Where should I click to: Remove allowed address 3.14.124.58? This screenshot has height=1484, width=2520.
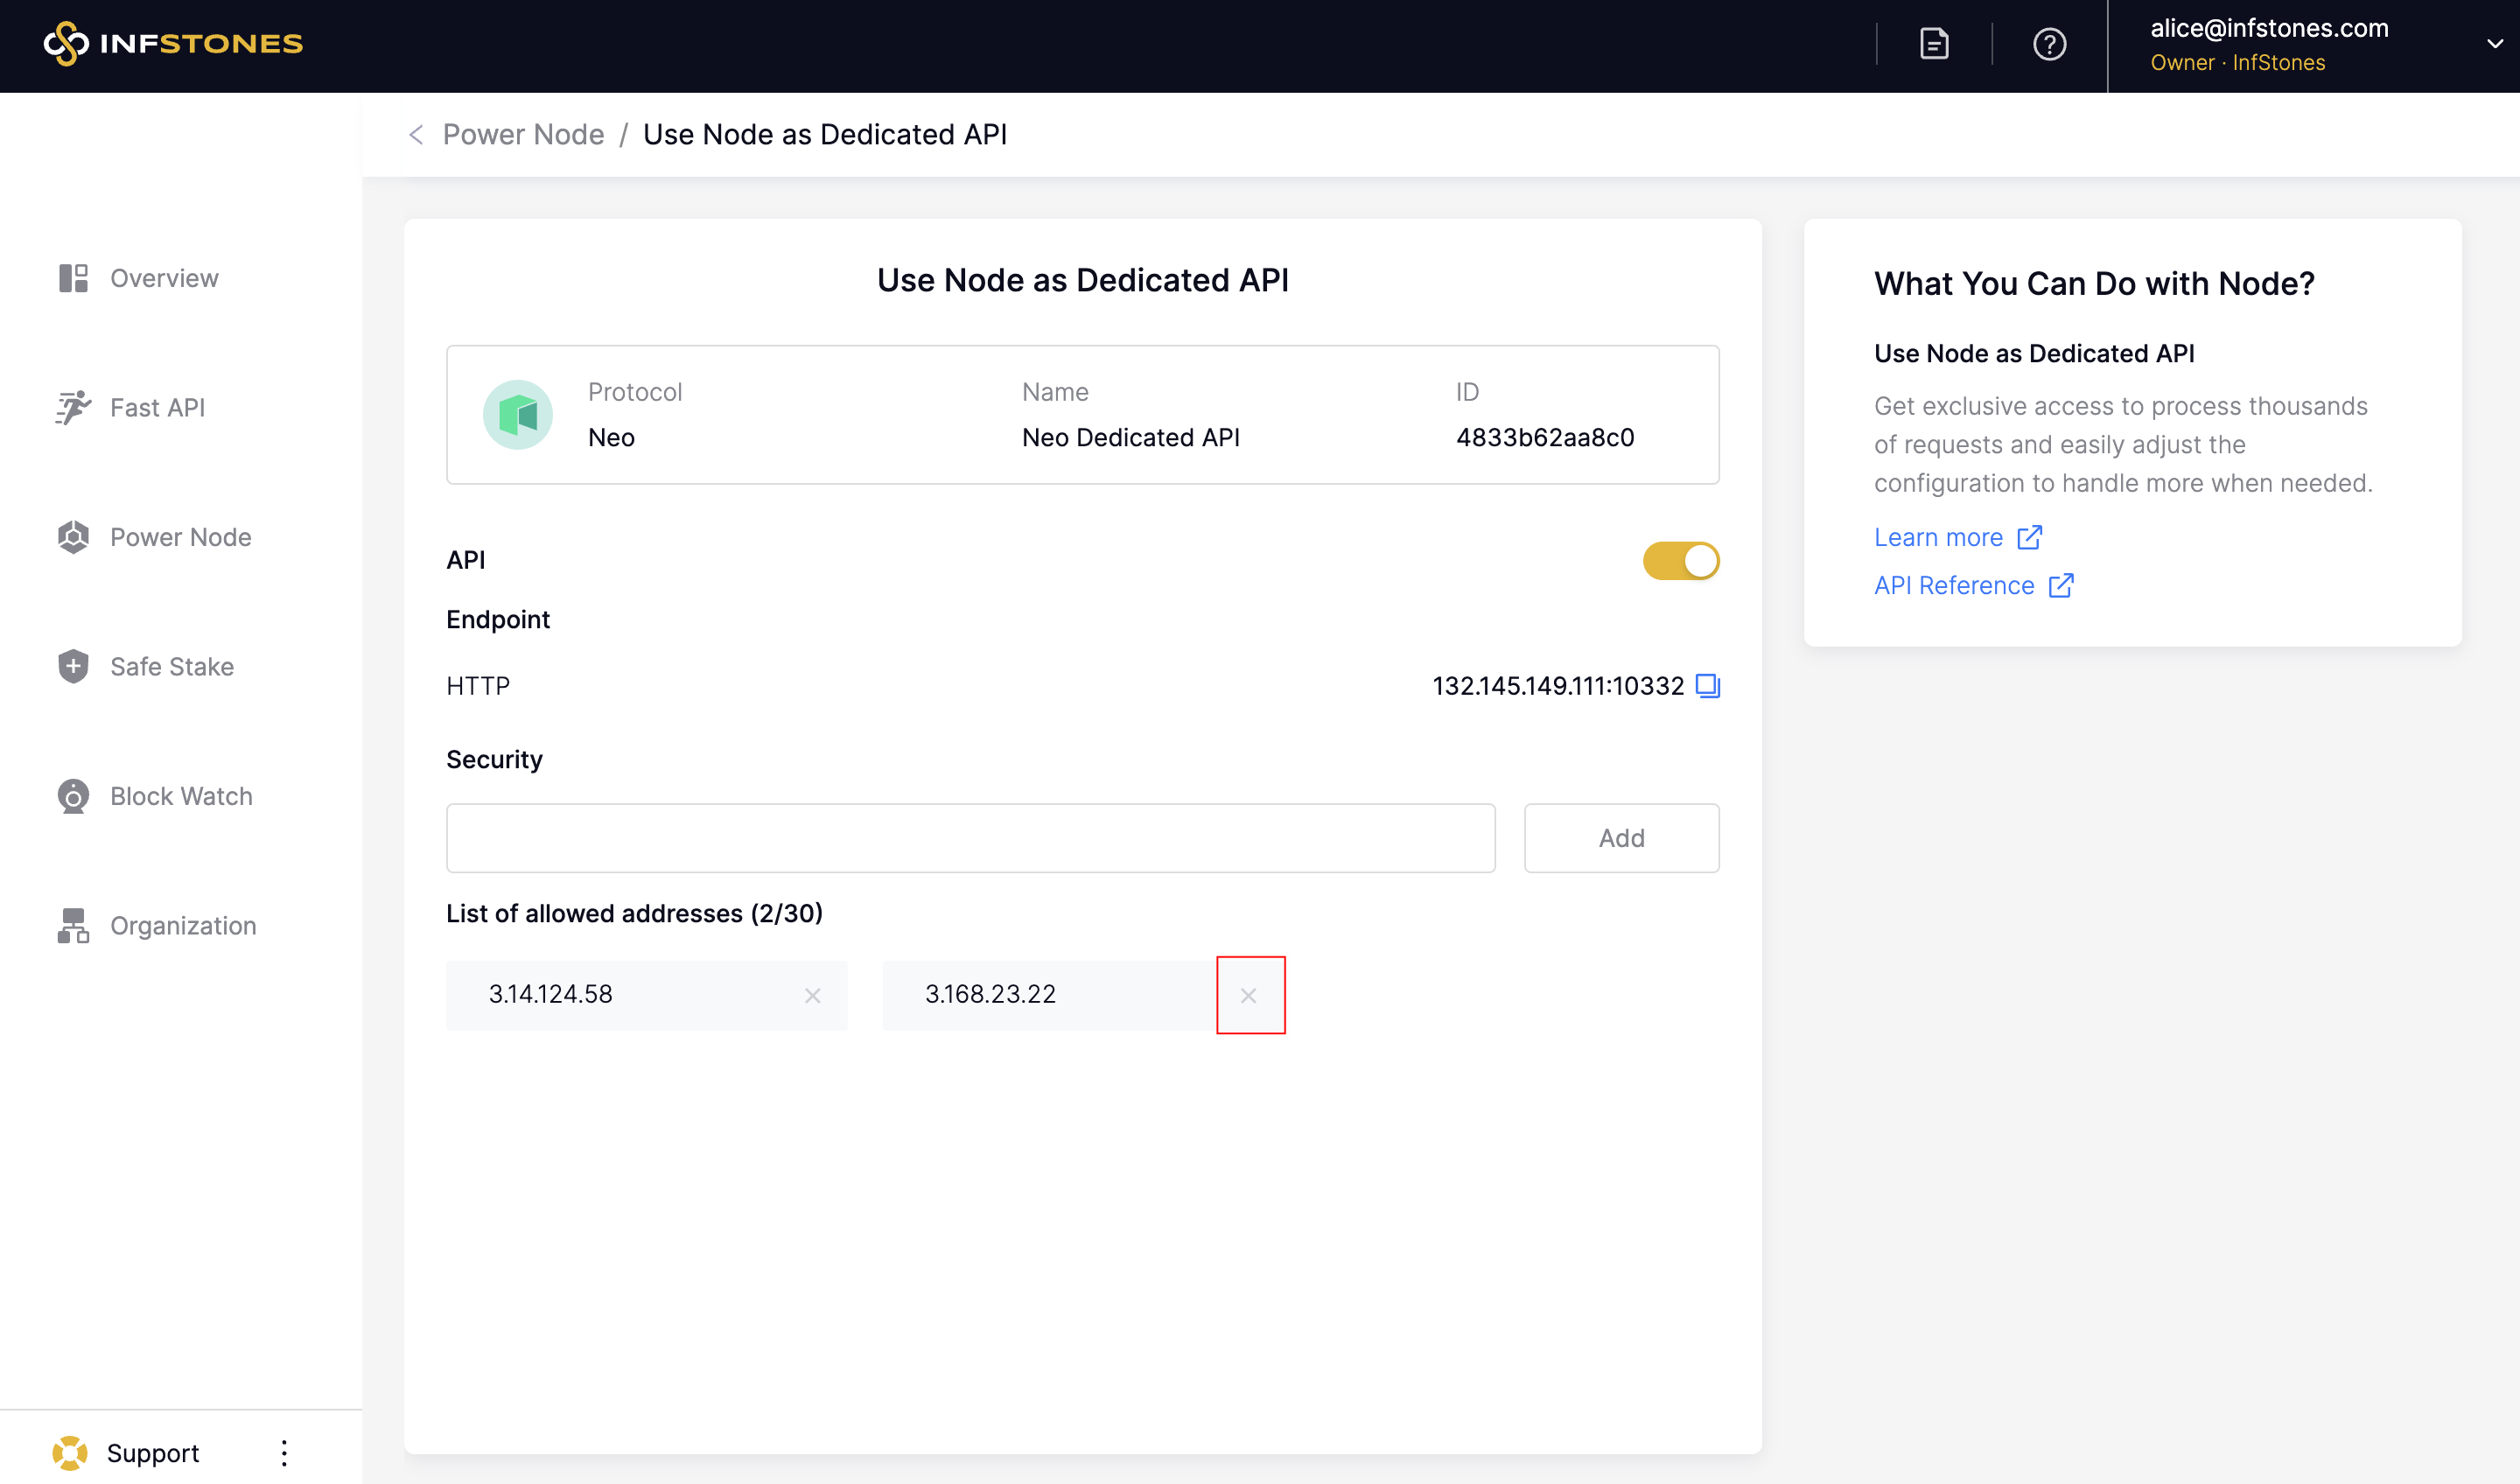[x=812, y=995]
